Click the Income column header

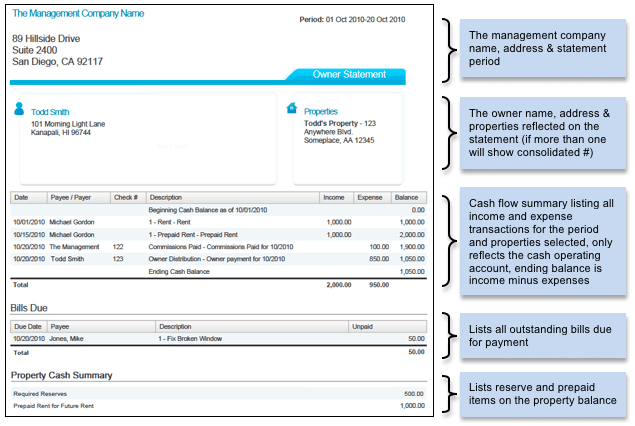333,197
